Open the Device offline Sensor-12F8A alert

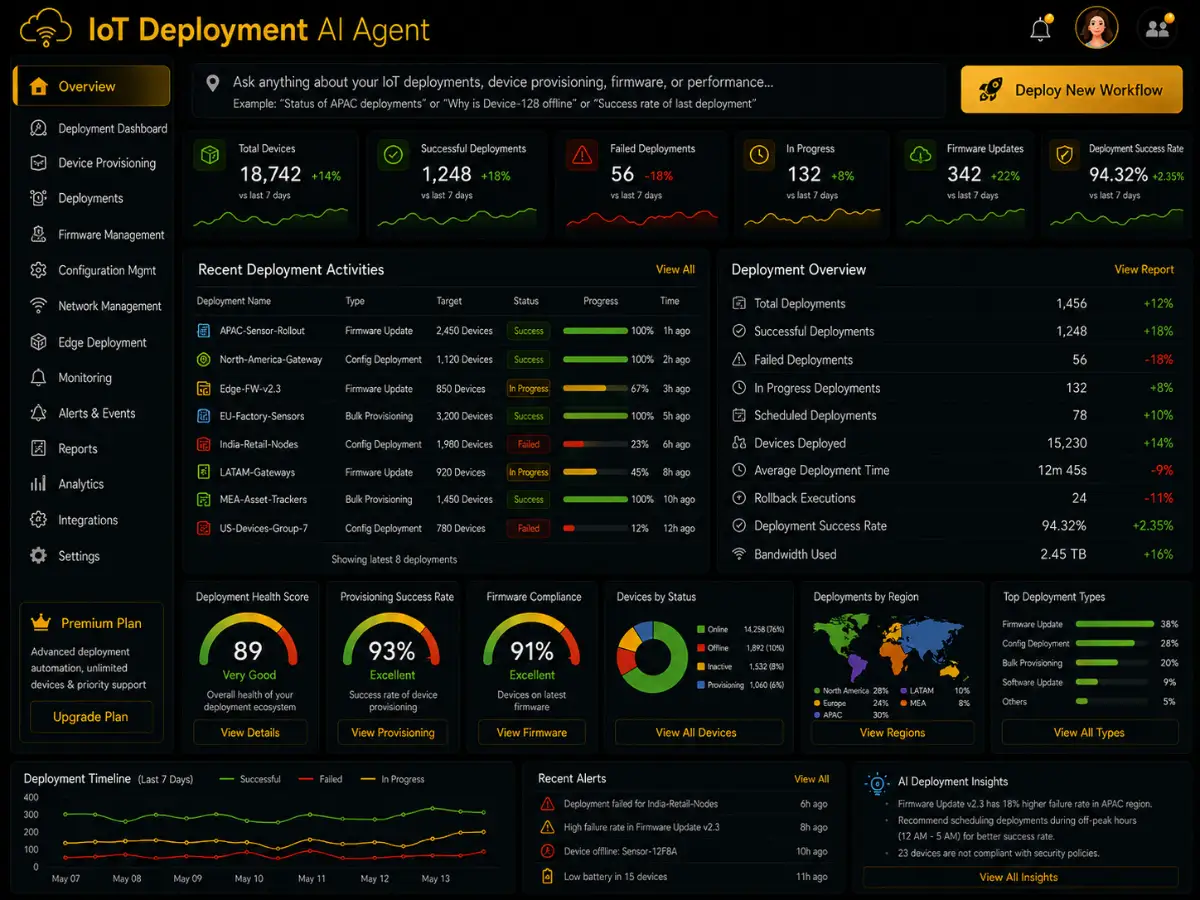point(683,852)
